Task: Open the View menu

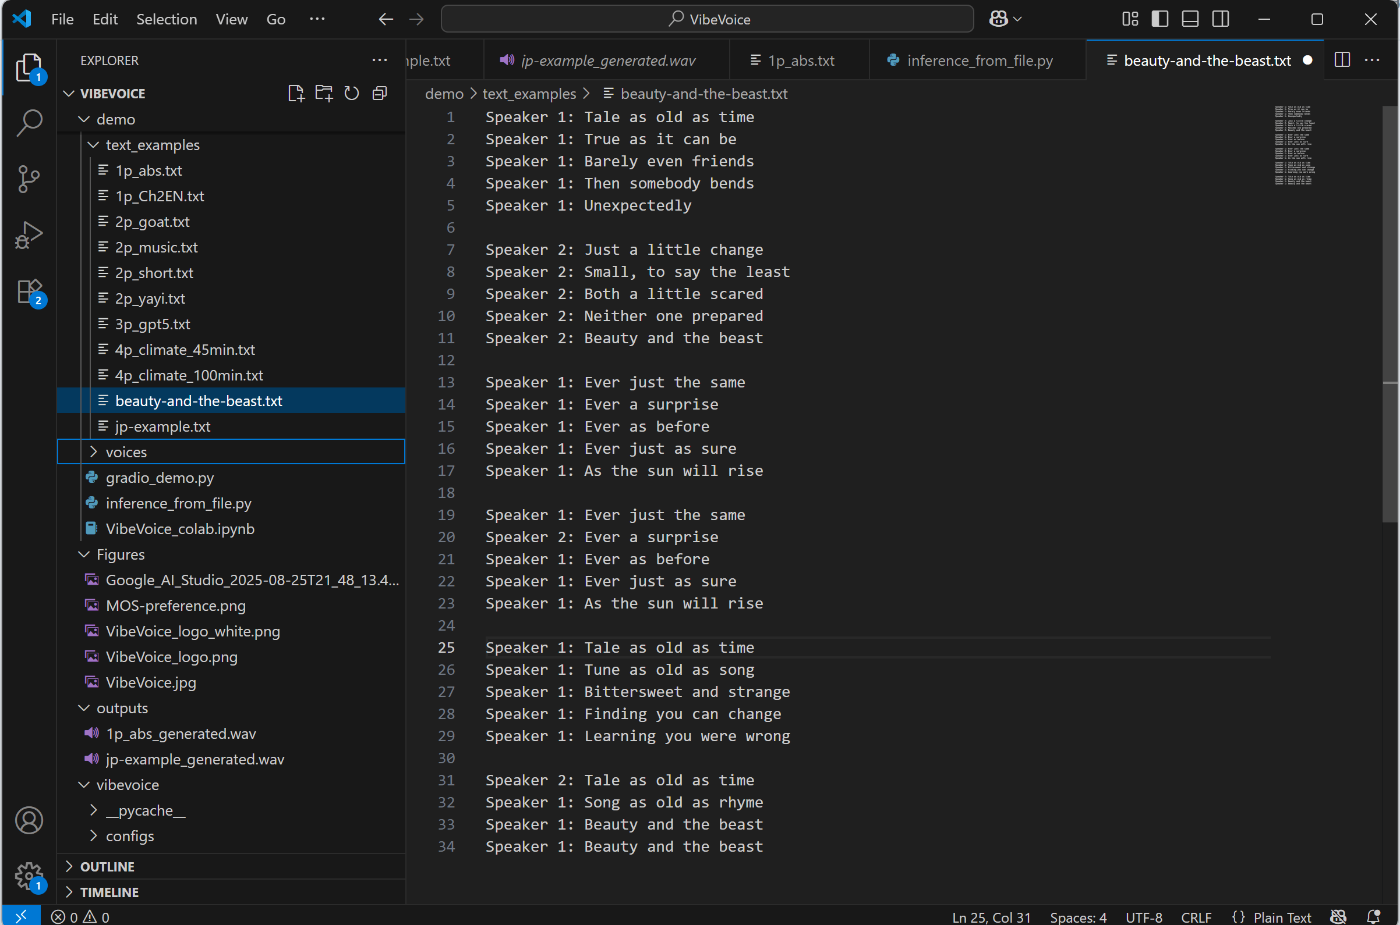Action: (232, 19)
